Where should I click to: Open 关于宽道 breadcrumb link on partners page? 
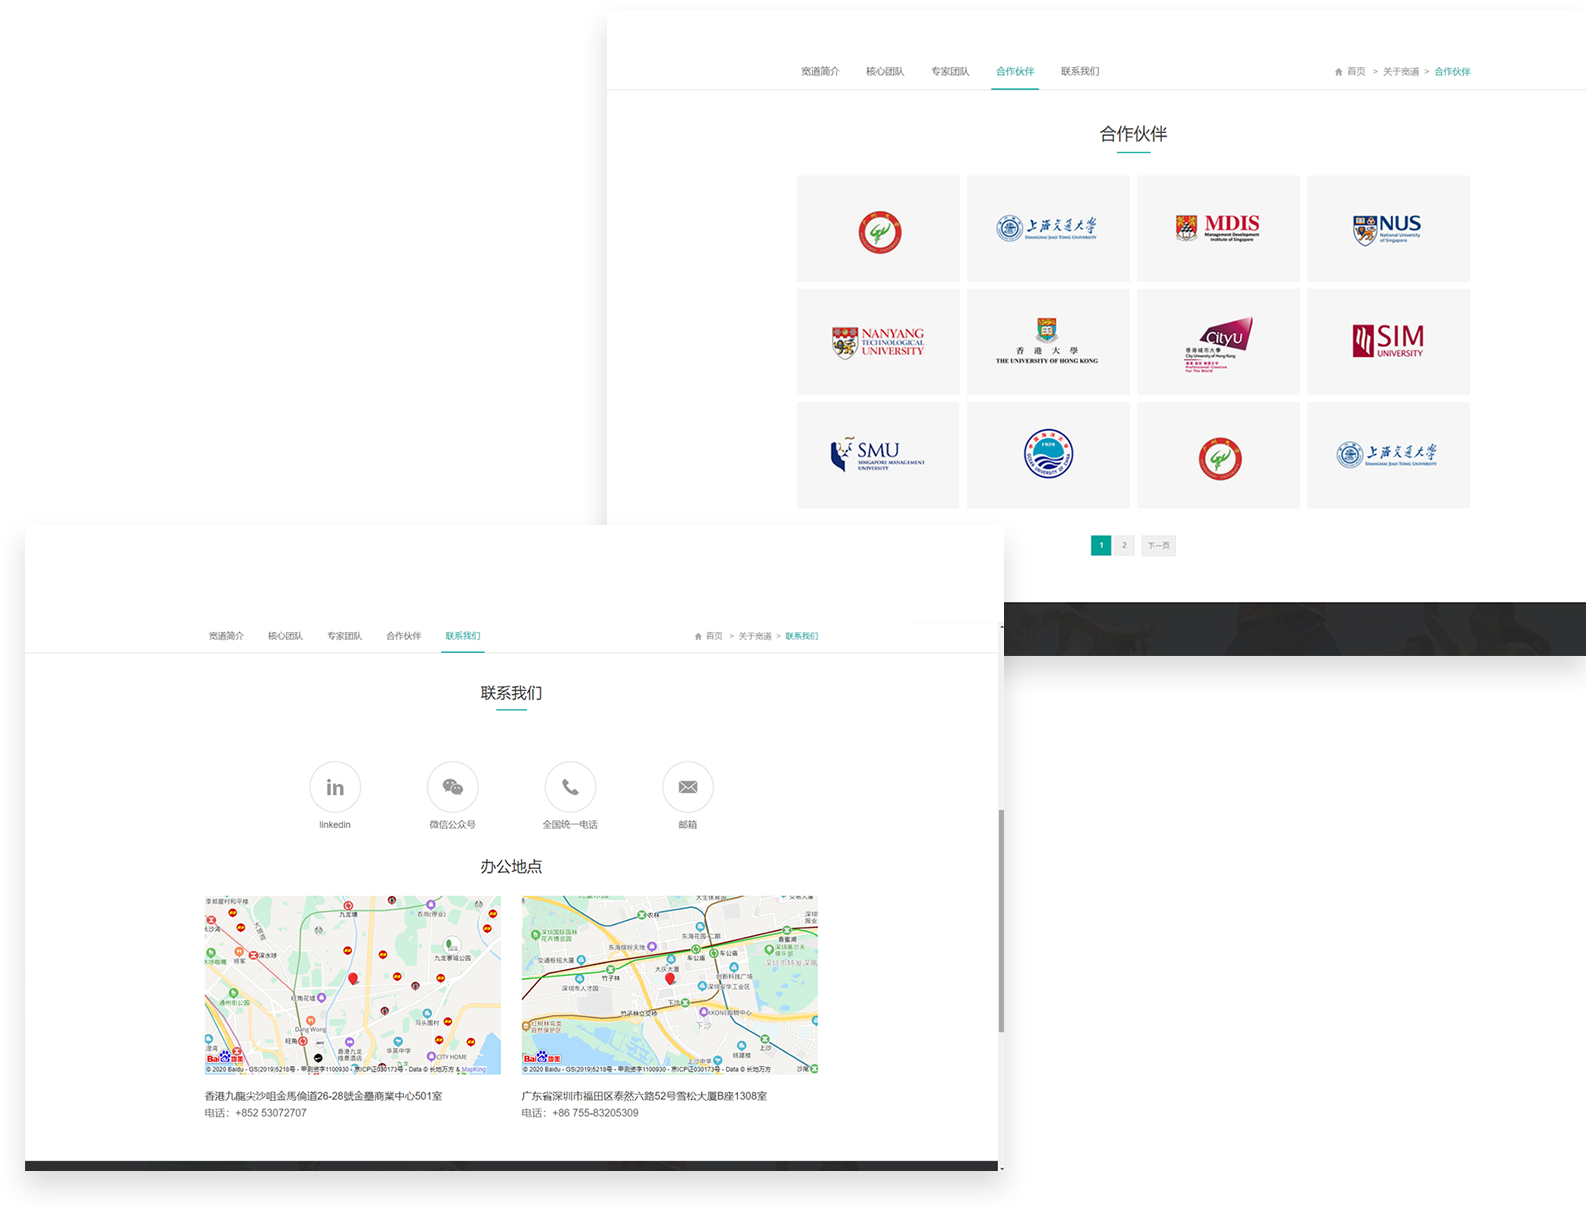tap(1401, 72)
